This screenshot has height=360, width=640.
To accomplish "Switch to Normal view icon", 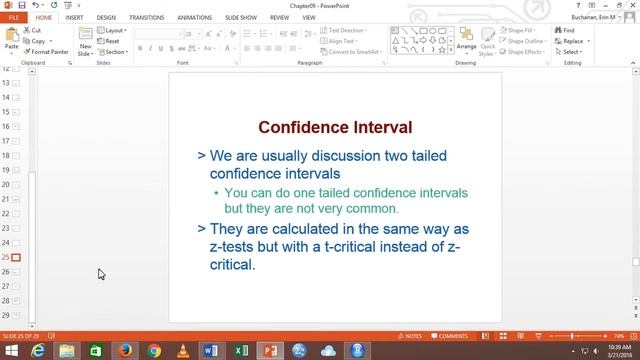I will 485,336.
